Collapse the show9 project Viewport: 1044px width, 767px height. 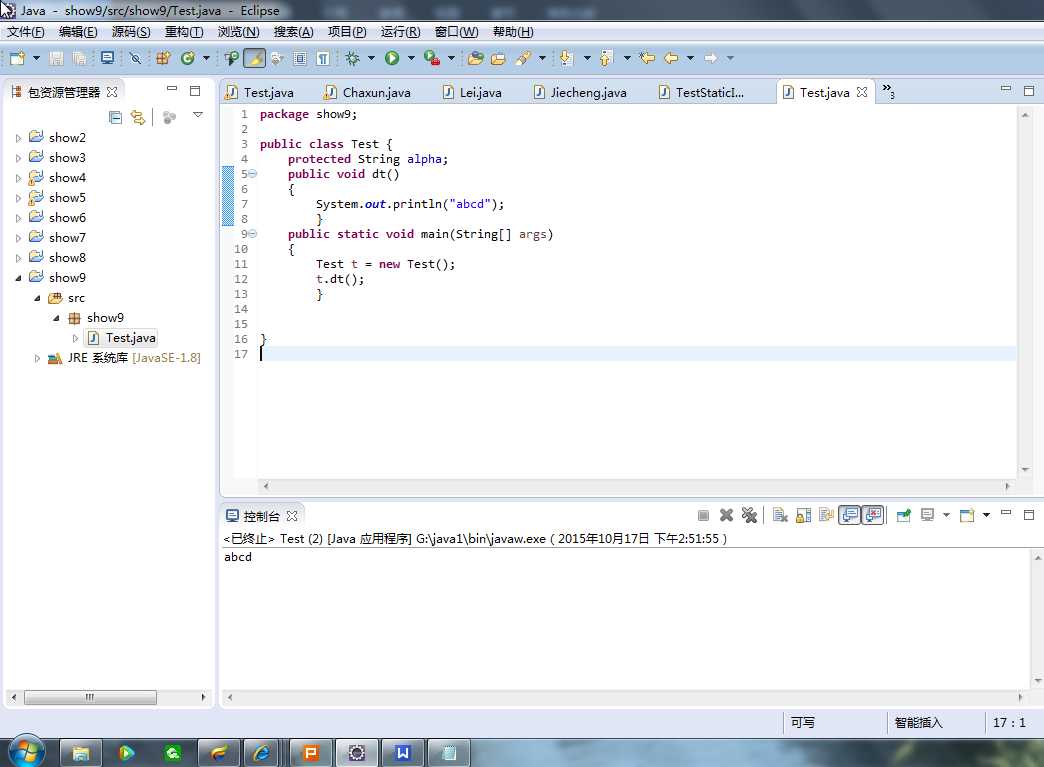pos(19,278)
